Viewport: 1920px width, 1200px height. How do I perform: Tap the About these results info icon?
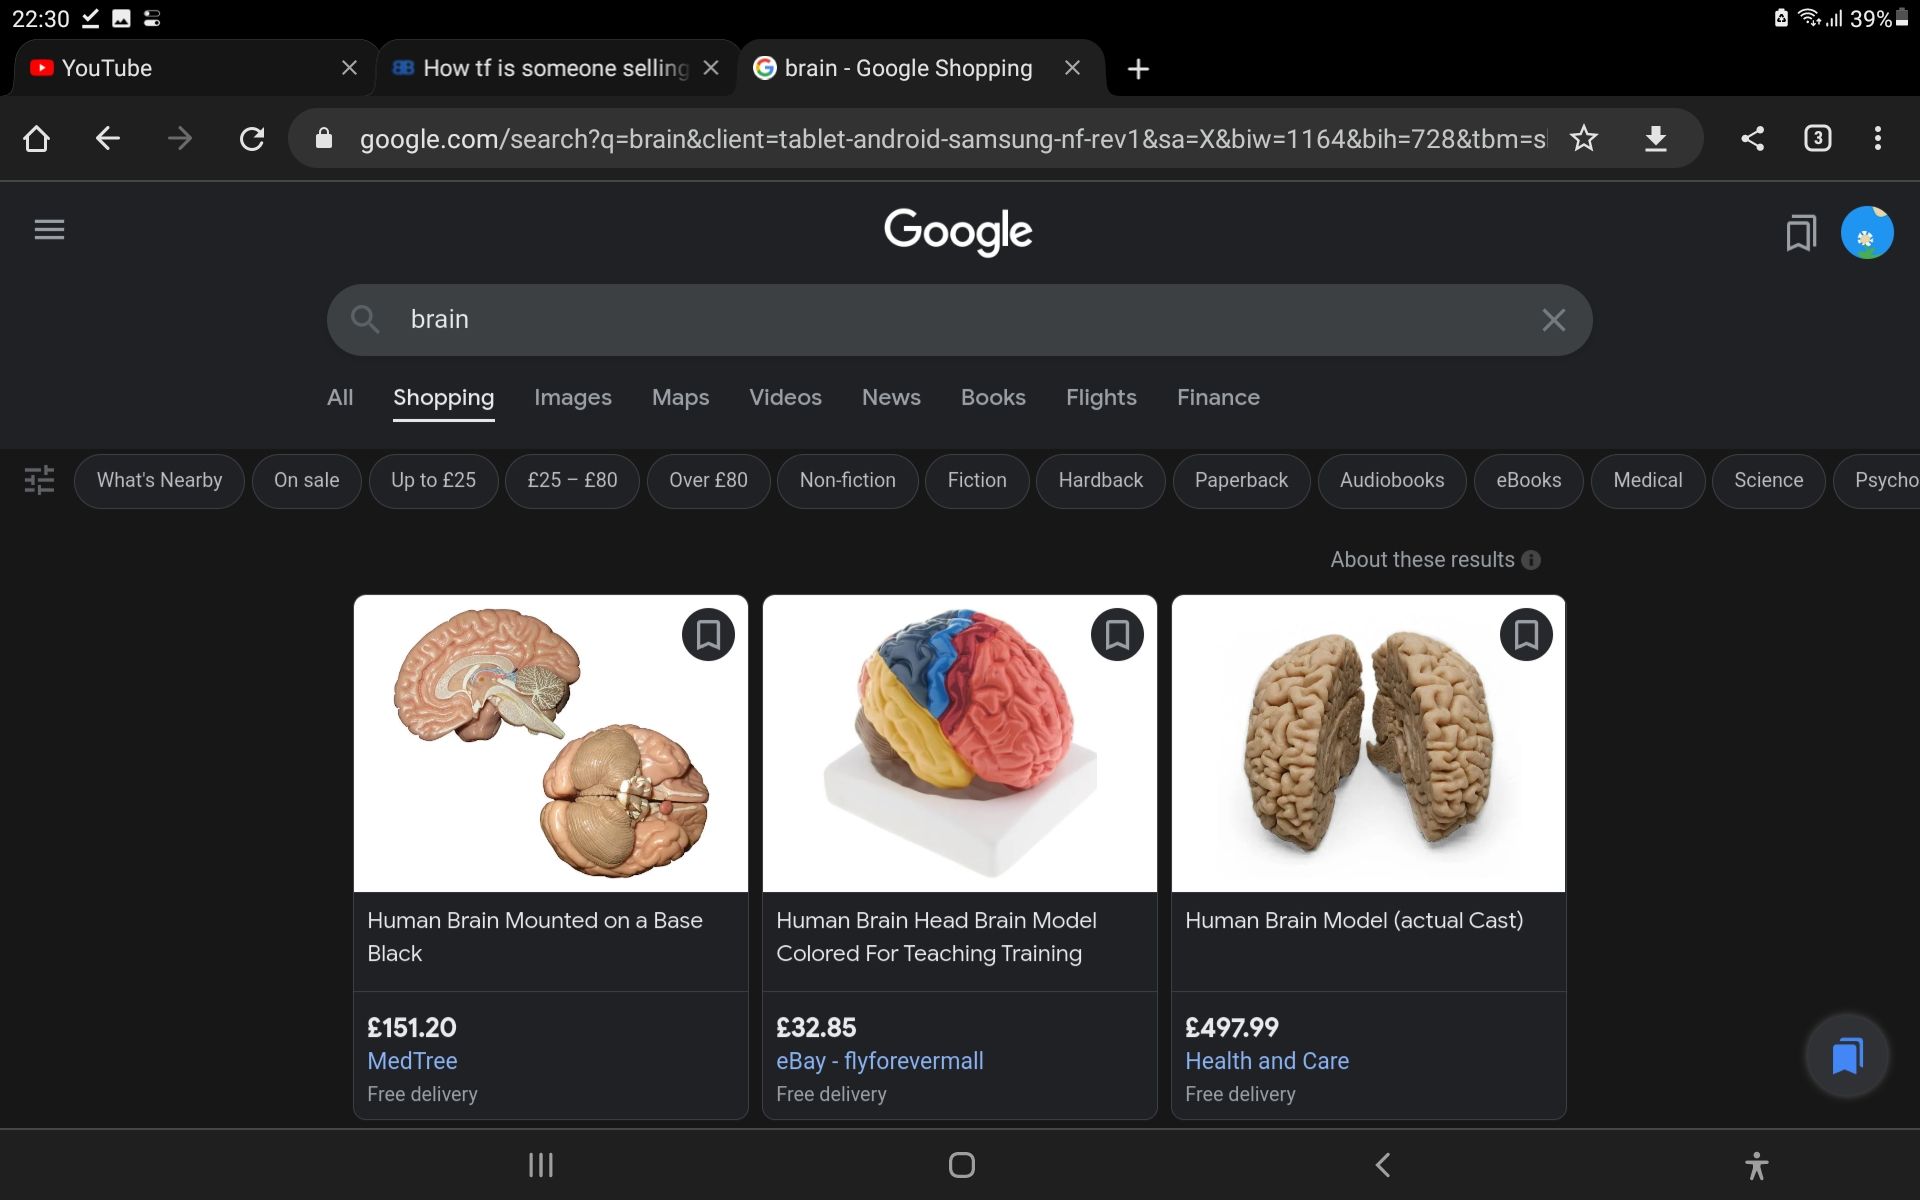pos(1531,560)
